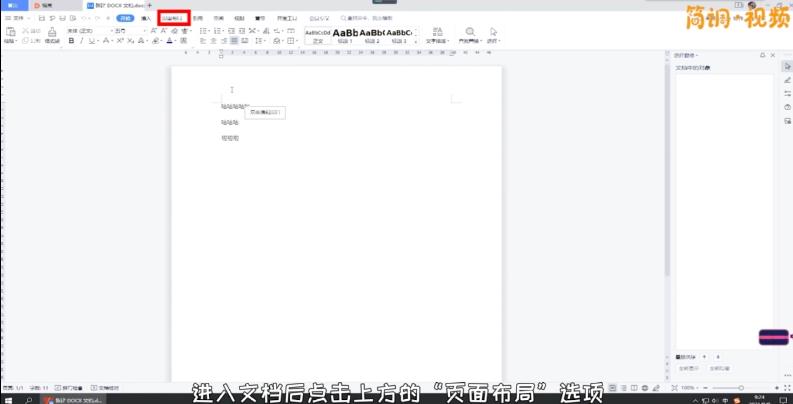Open the Text Tools ribbon icon
The image size is (793, 404).
point(439,34)
